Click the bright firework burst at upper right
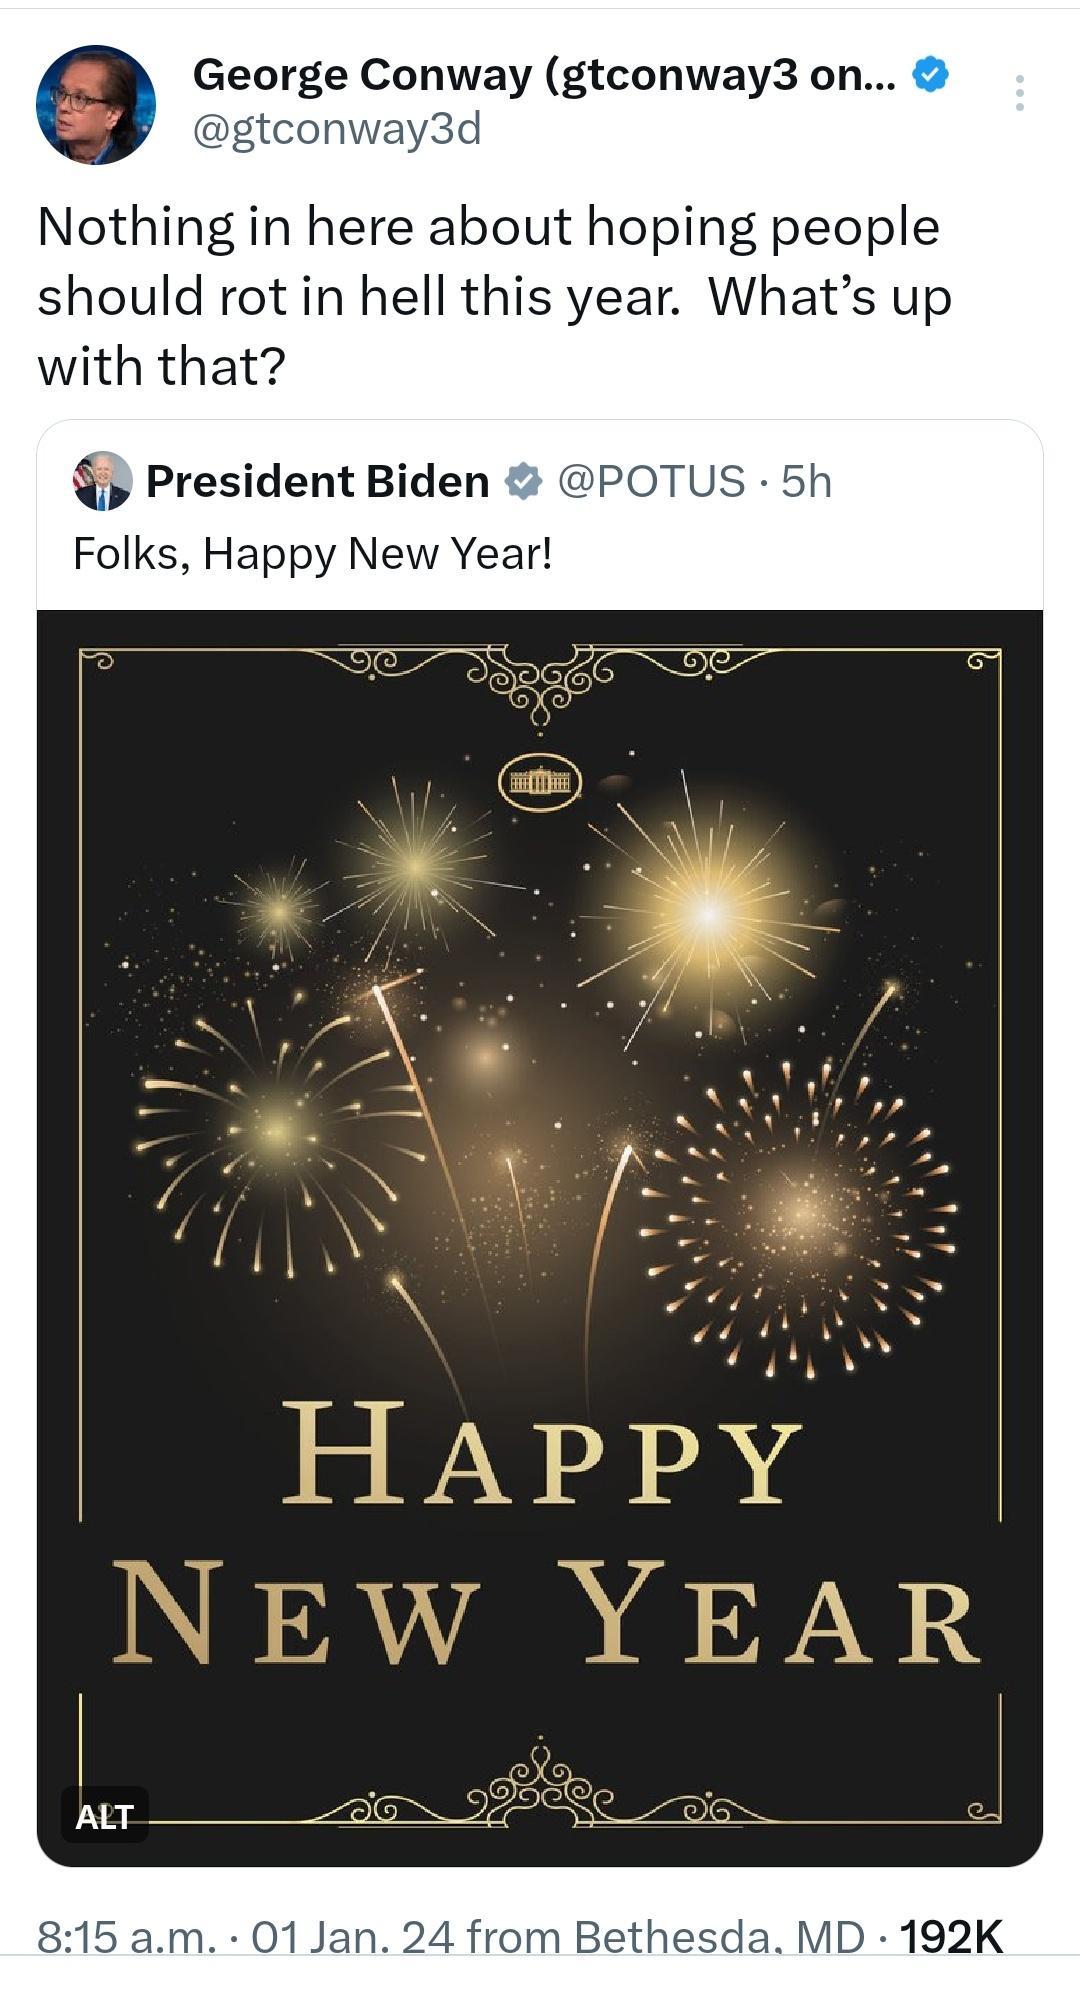 pyautogui.click(x=708, y=913)
